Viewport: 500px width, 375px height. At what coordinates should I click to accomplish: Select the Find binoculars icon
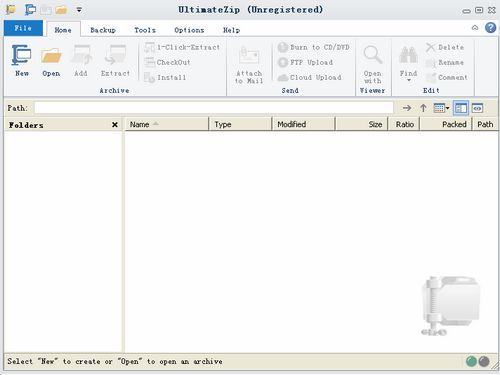point(408,55)
